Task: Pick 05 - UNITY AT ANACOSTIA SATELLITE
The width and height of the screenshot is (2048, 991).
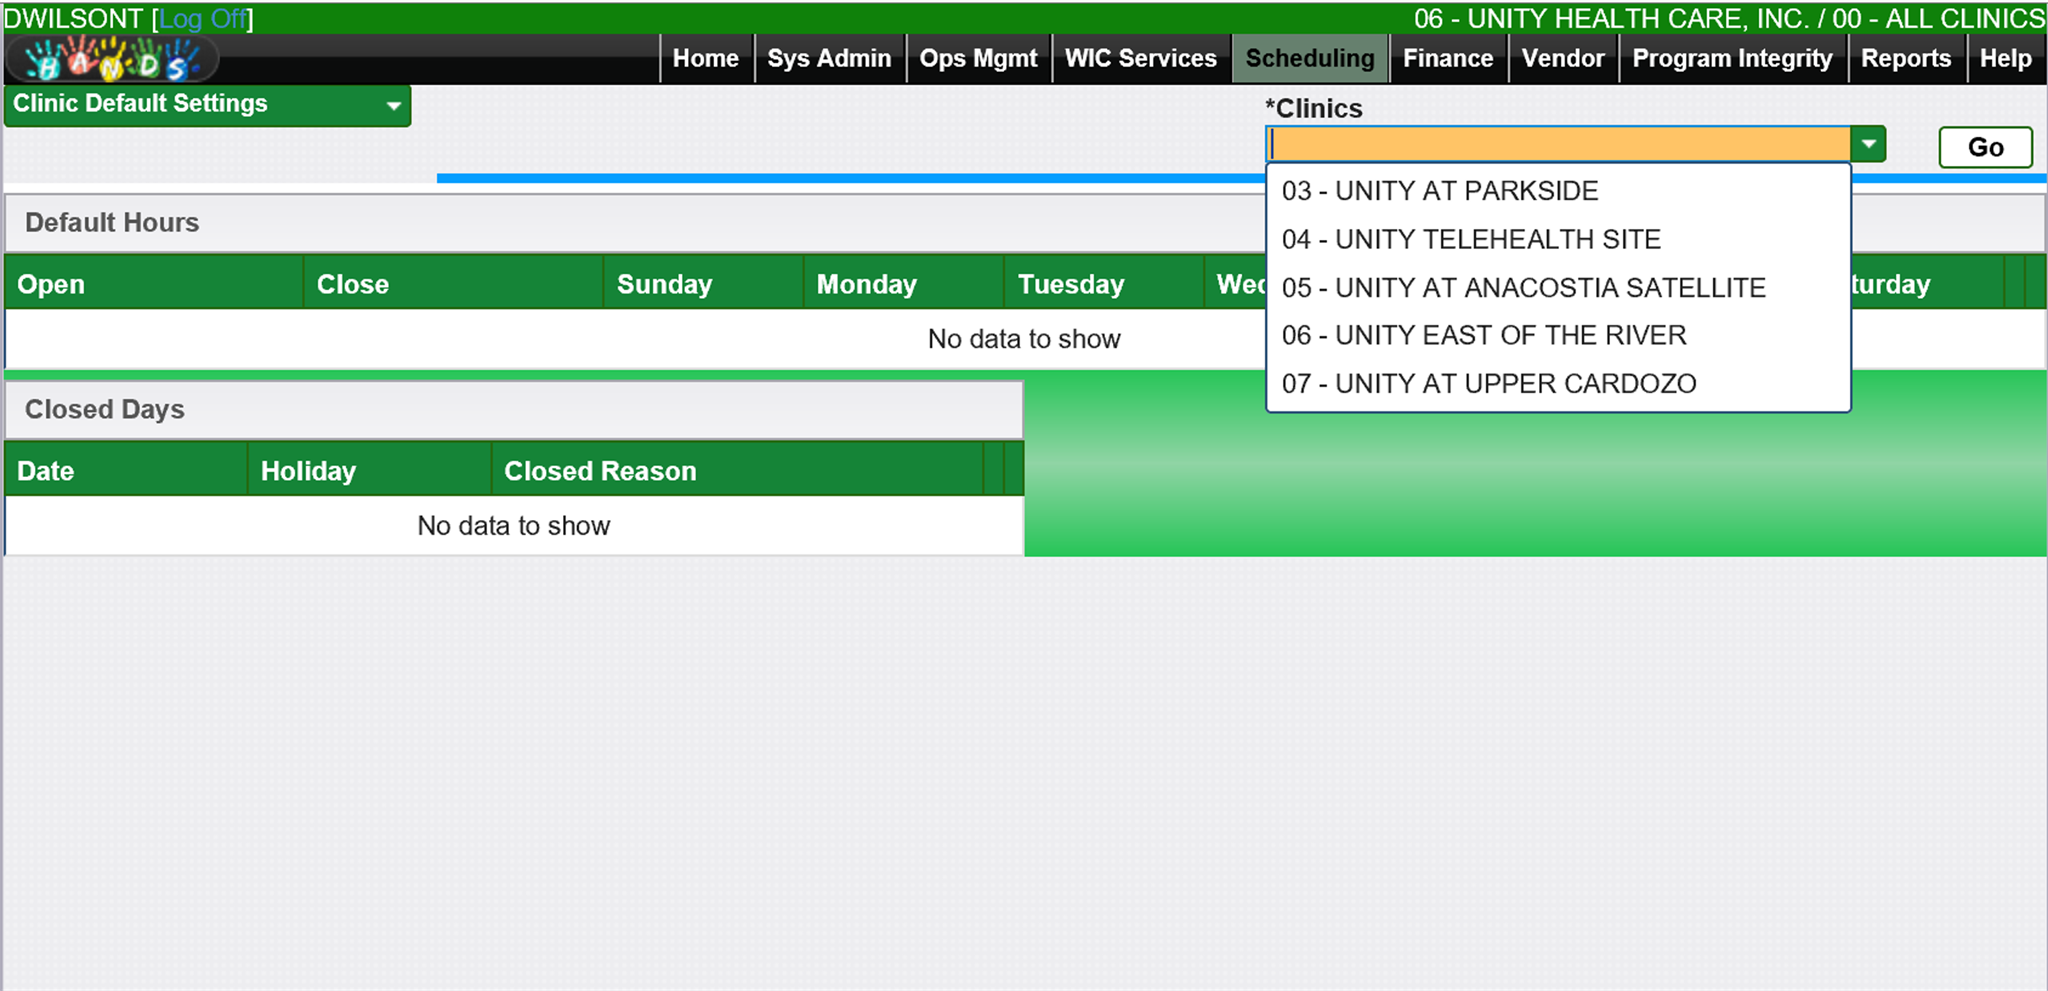Action: click(1523, 287)
